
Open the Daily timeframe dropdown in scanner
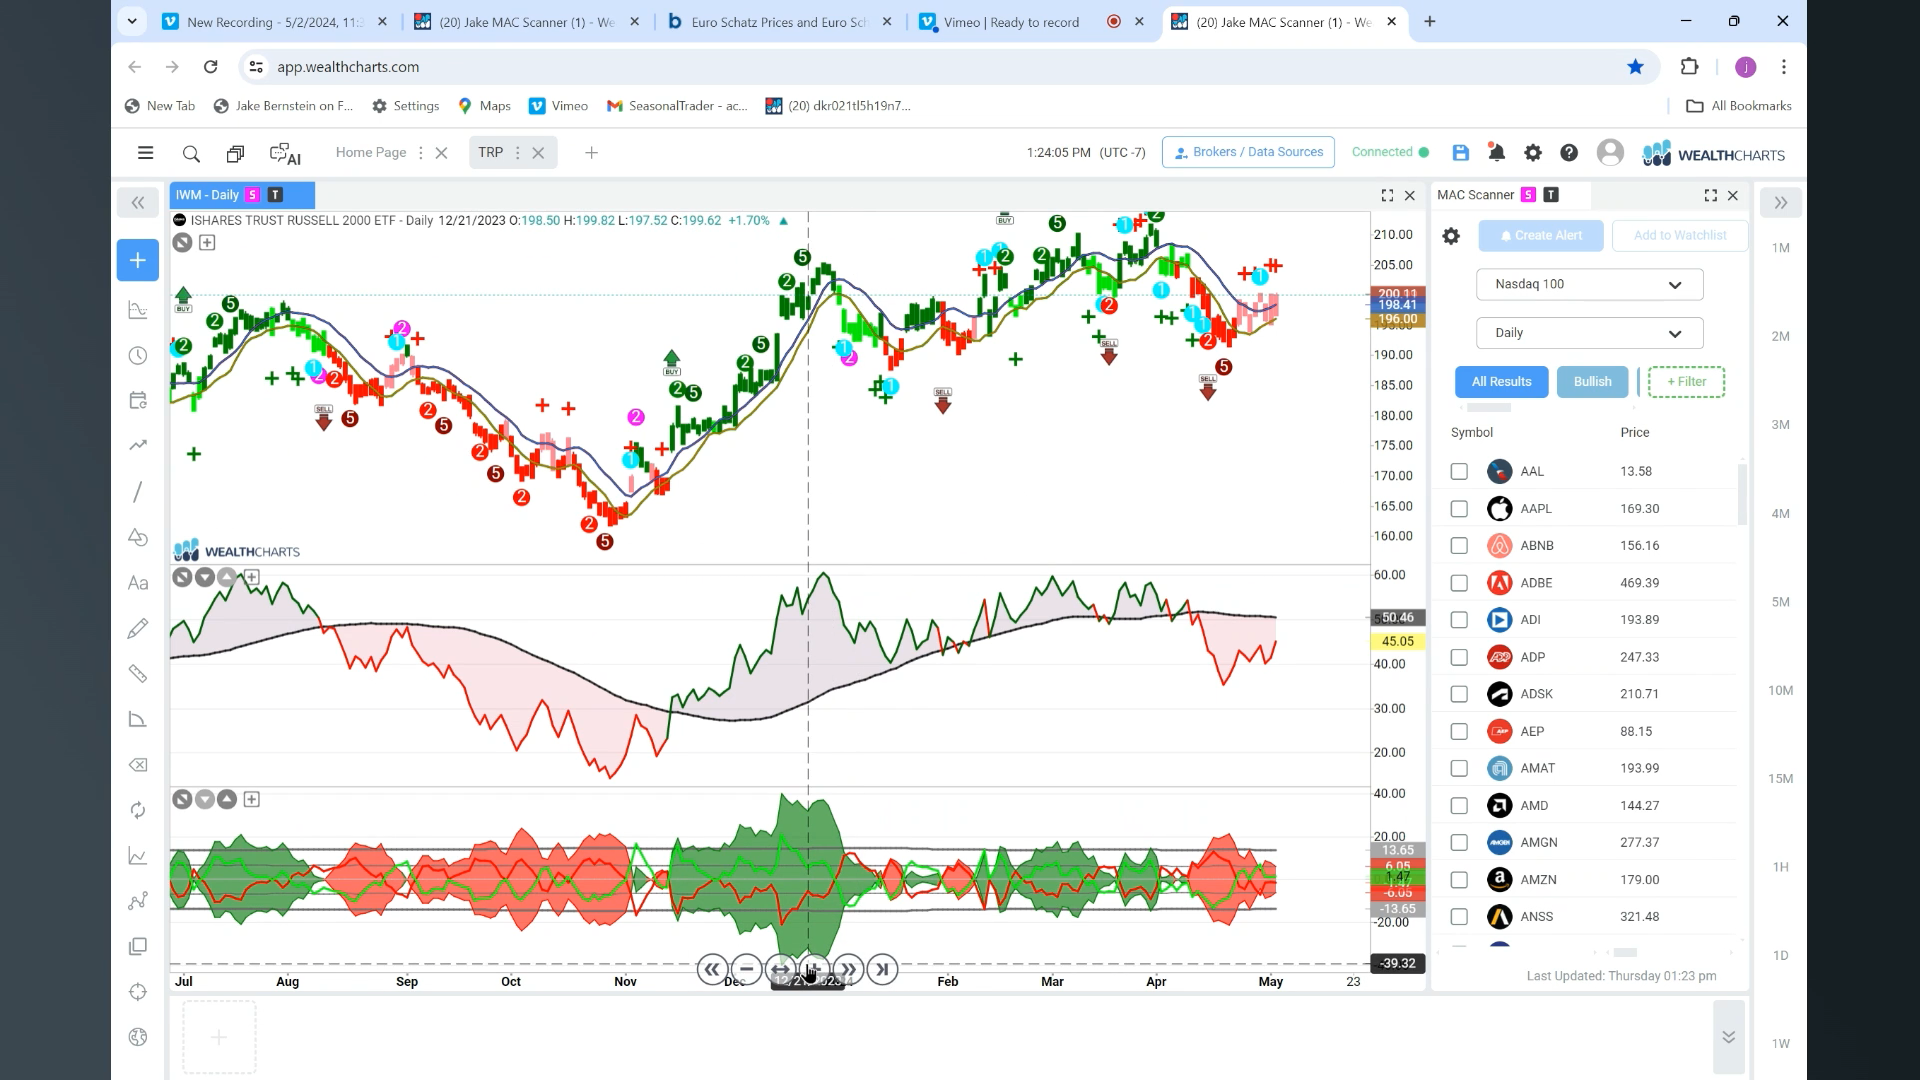pyautogui.click(x=1589, y=333)
